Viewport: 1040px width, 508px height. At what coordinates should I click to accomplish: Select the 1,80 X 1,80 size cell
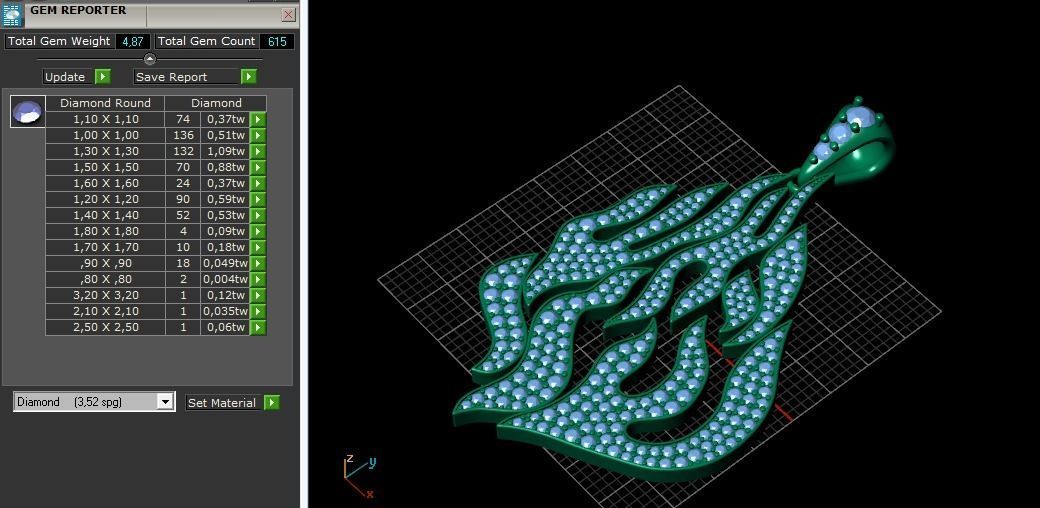click(x=105, y=231)
